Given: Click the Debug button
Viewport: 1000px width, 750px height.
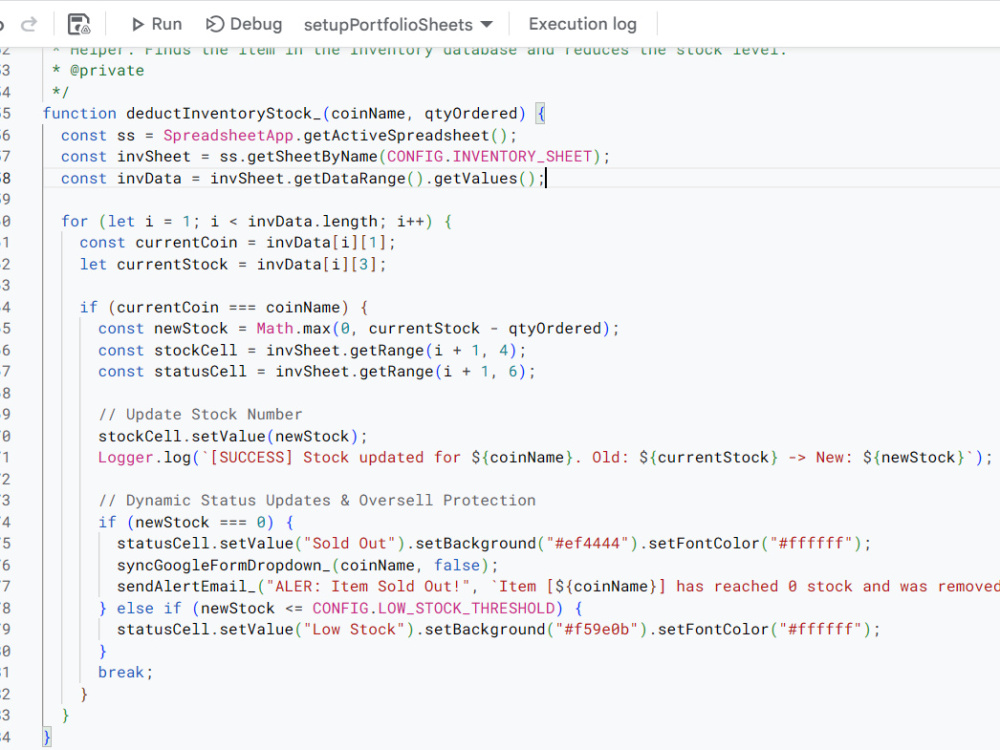Looking at the screenshot, I should point(244,24).
